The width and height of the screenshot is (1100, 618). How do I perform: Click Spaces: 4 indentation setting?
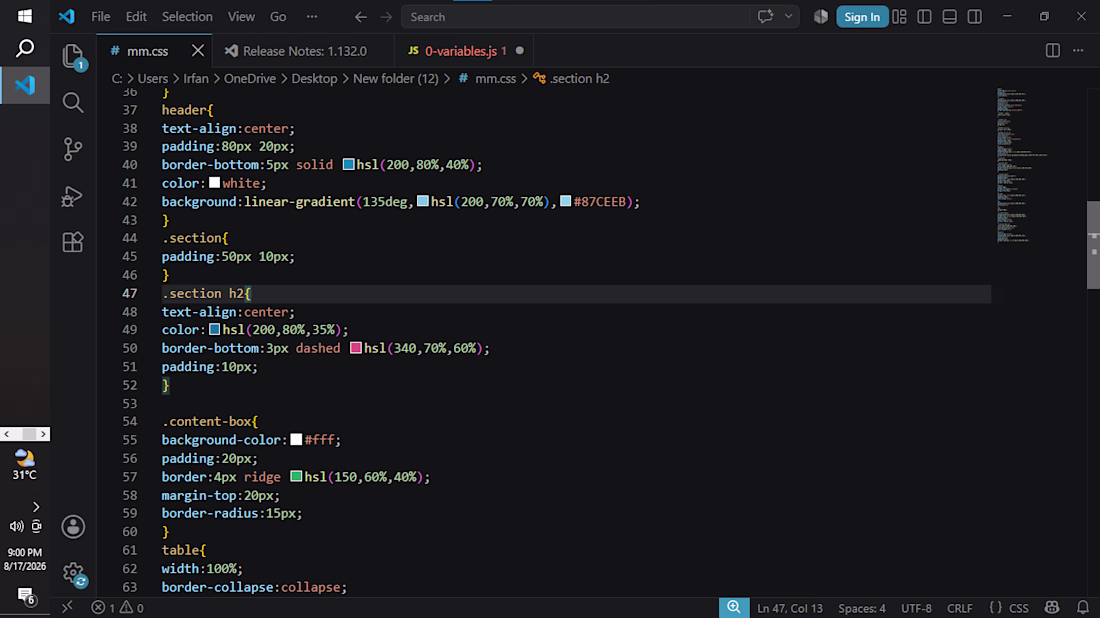point(861,608)
